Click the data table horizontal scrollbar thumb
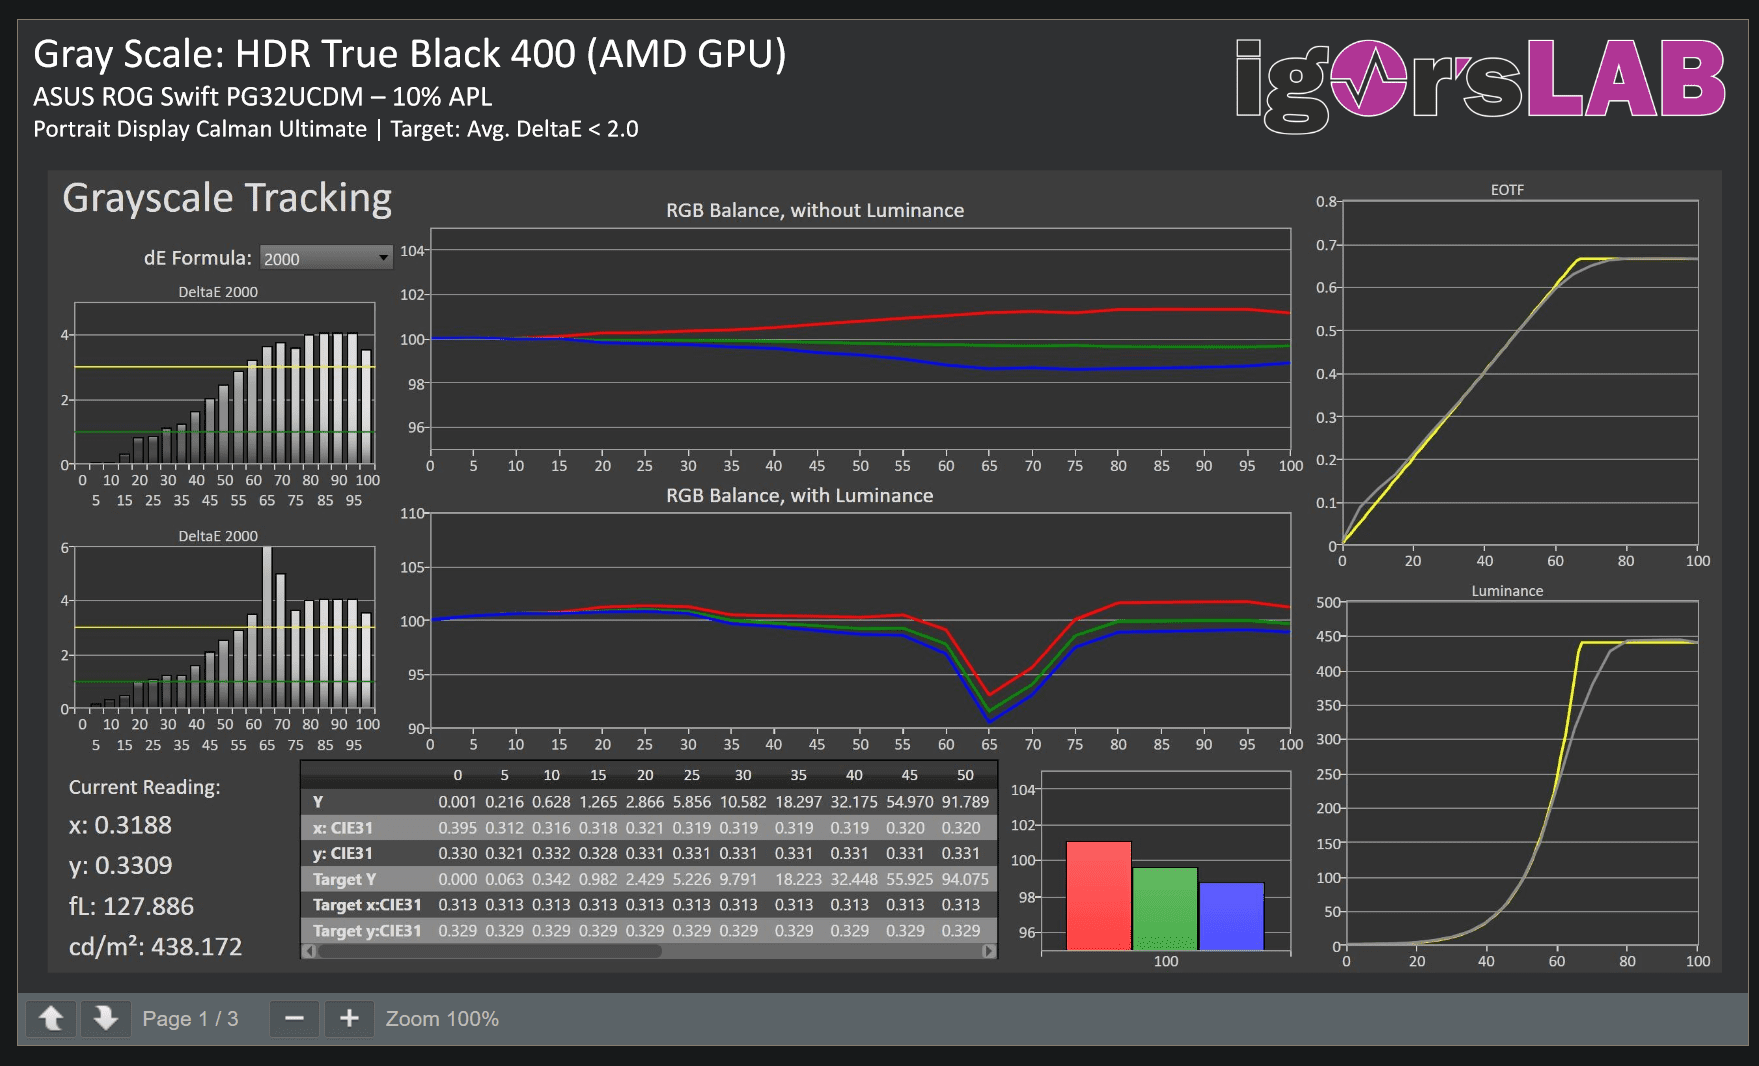 point(490,951)
